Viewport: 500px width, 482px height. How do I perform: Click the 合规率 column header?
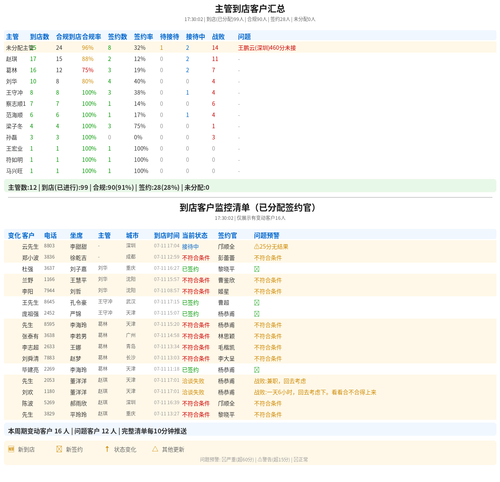[92, 37]
